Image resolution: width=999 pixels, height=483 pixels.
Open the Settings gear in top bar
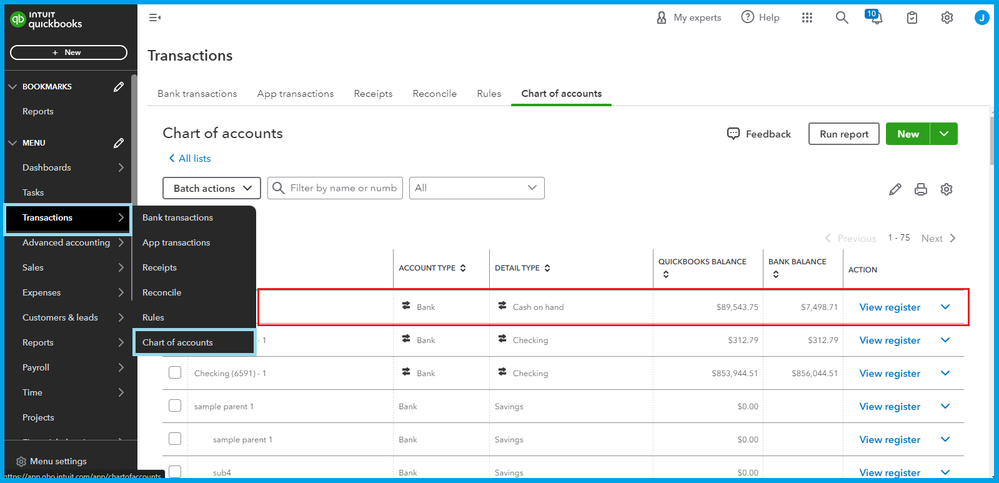(947, 18)
